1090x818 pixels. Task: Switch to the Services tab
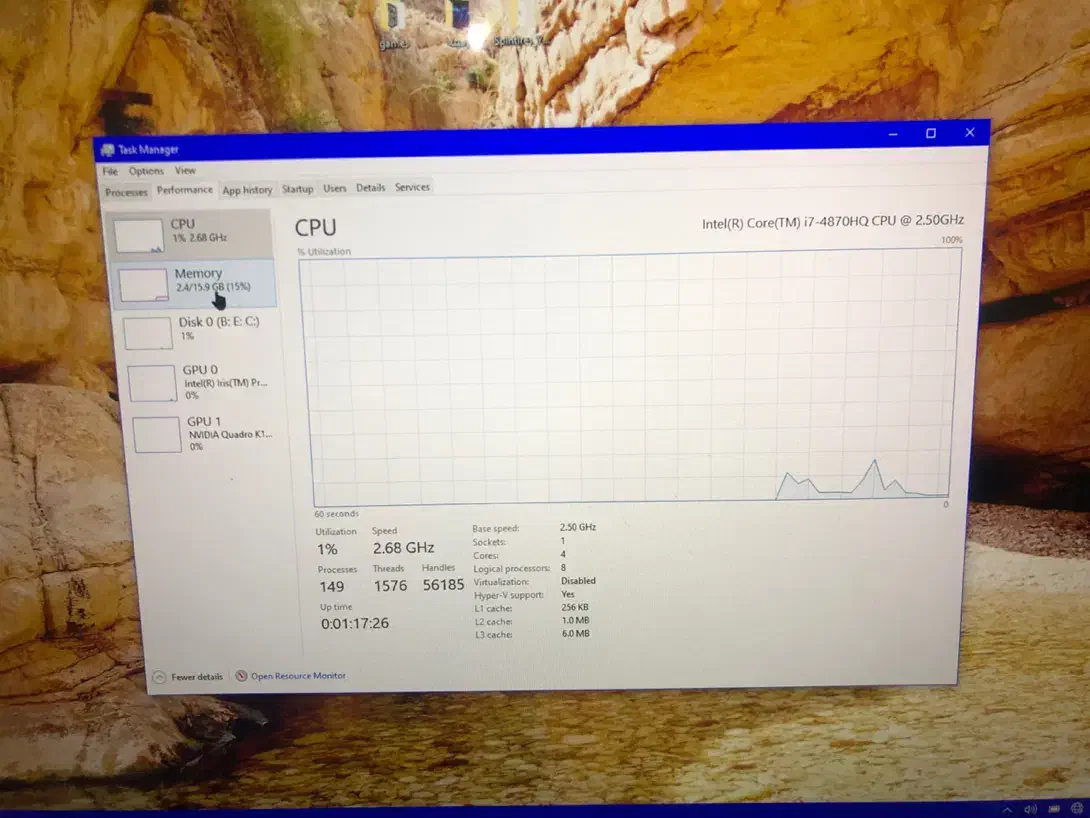[412, 187]
